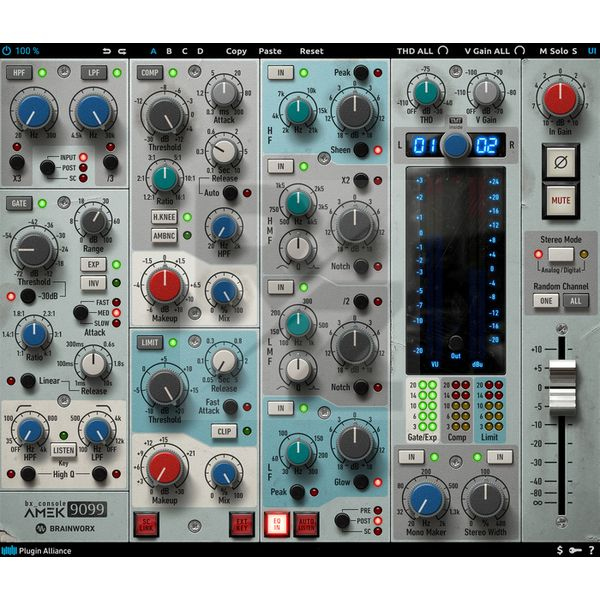This screenshot has width=600, height=600.
Task: Click the power bypass icon
Action: [7, 51]
